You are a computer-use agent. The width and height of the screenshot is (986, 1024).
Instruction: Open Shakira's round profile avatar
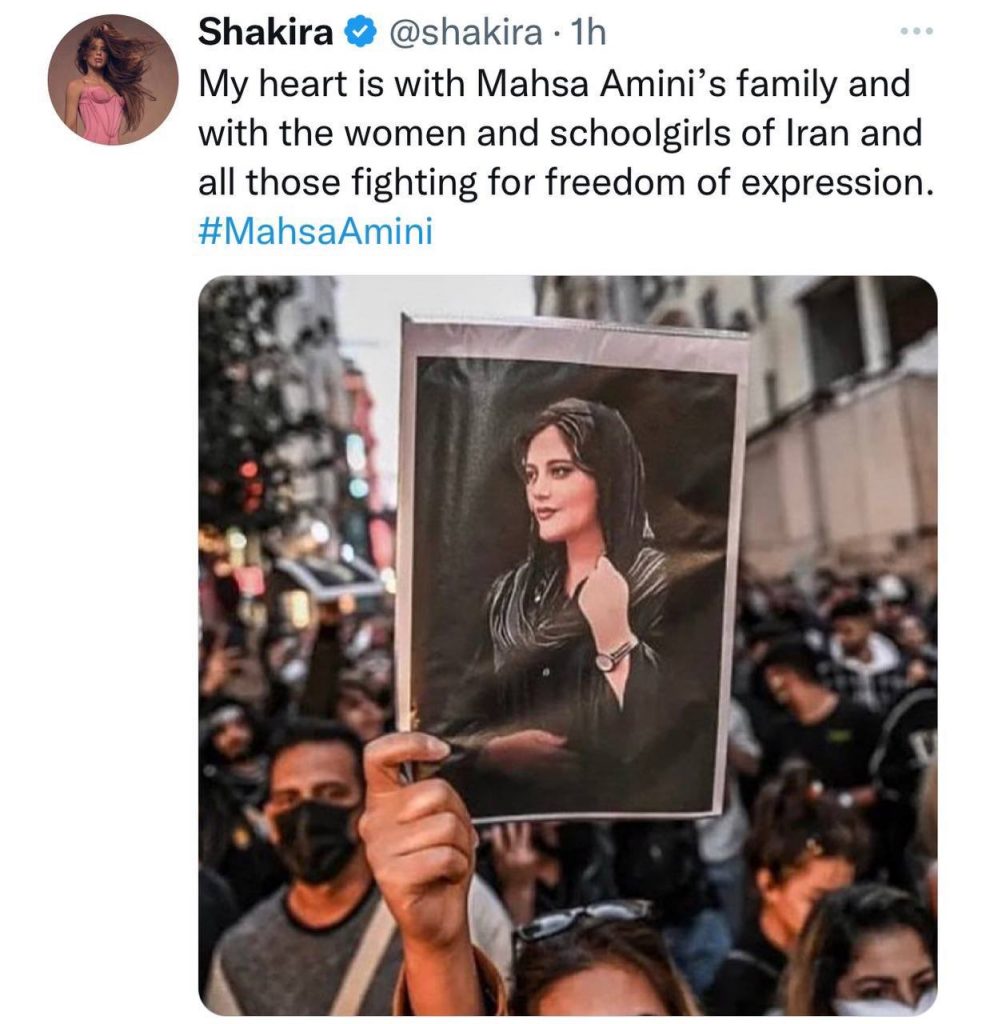[112, 80]
